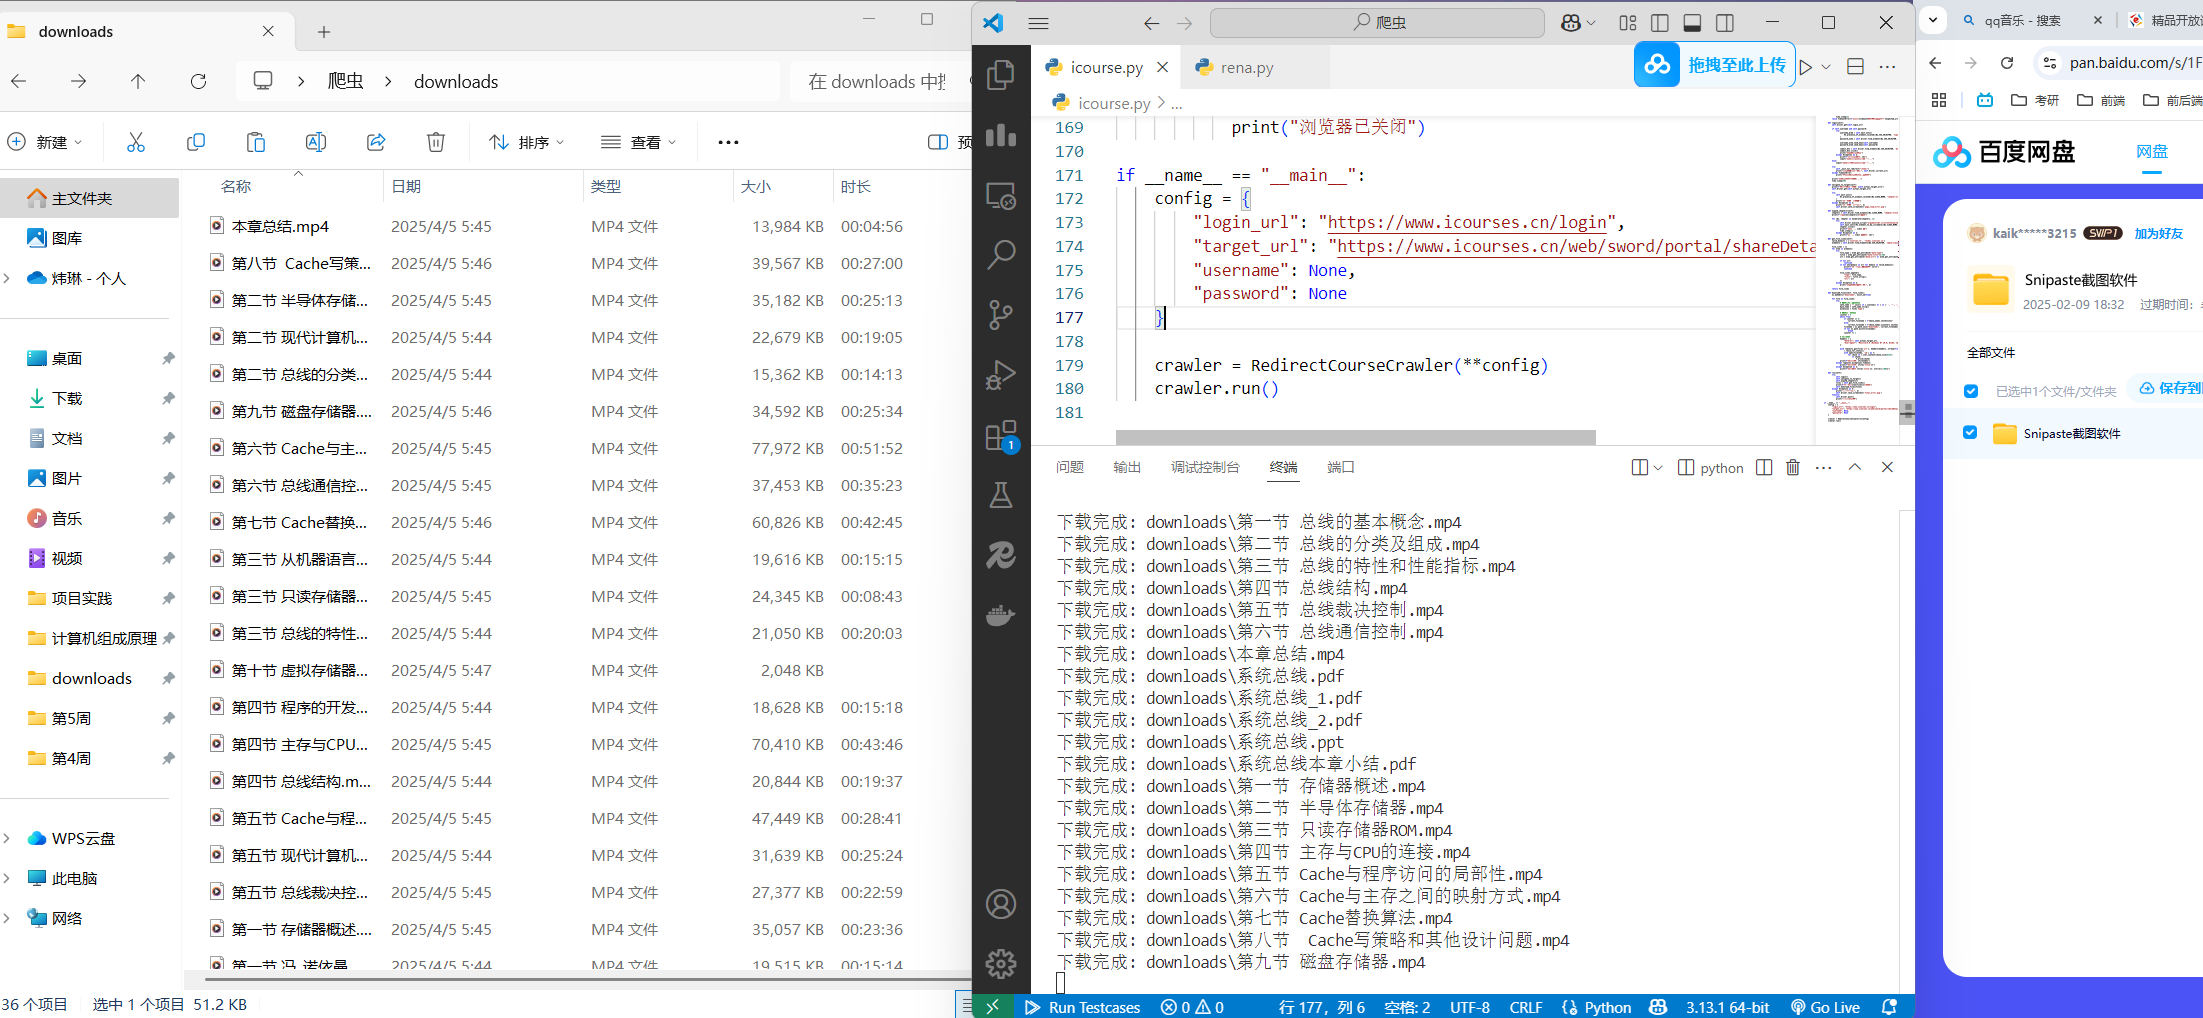The image size is (2203, 1018).
Task: Open Manage gear icon in VS Code
Action: coord(1001,964)
